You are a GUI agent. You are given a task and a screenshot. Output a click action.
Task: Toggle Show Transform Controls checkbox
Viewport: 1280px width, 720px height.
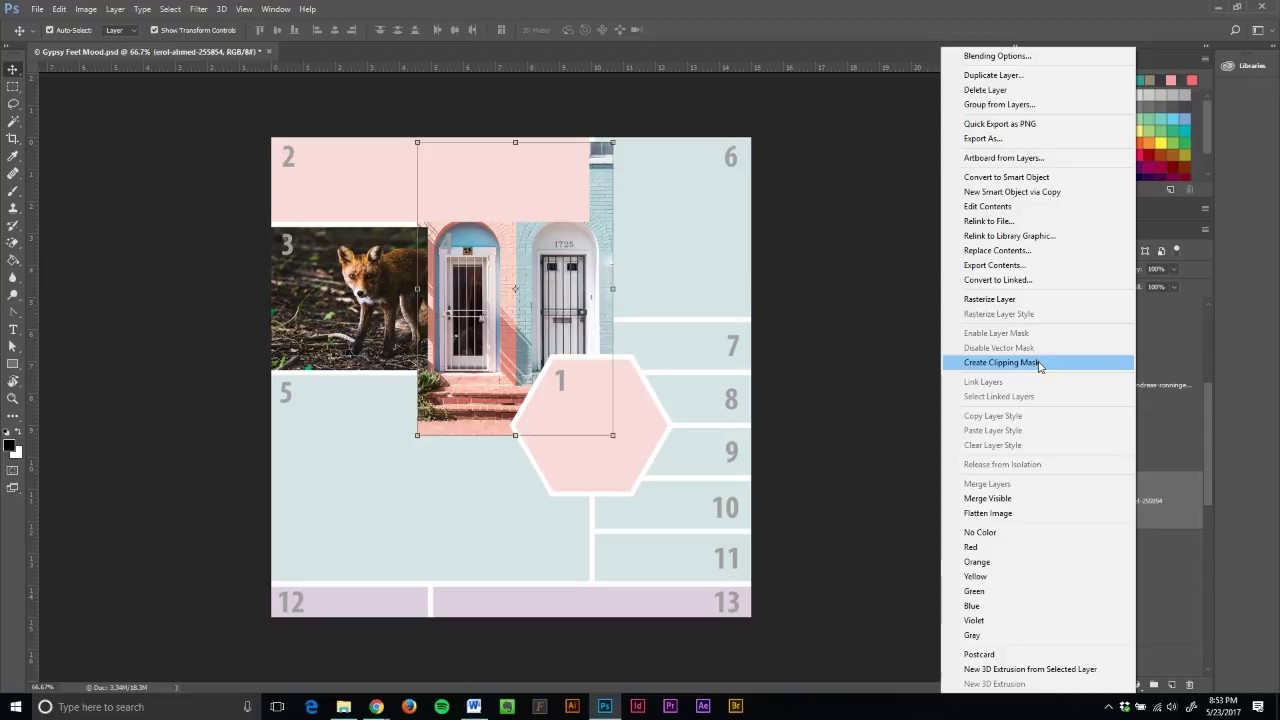(x=154, y=30)
